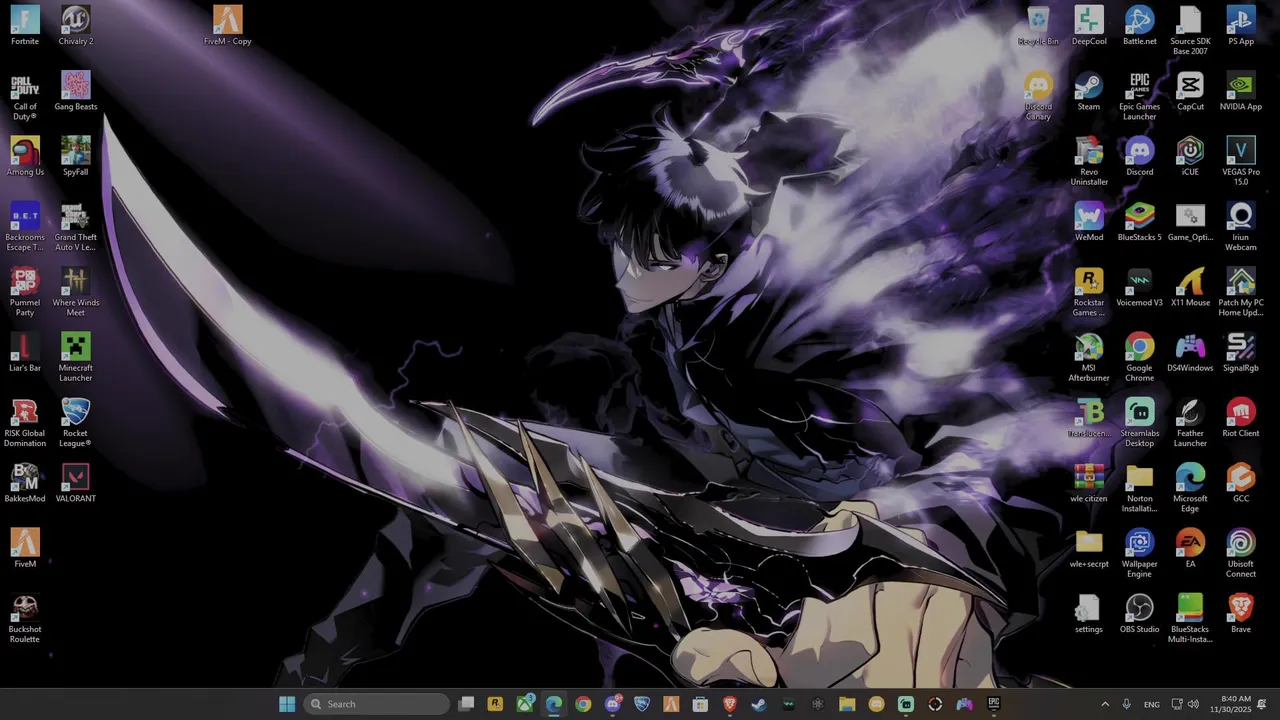Select the Among Us desktop icon
Viewport: 1280px width, 720px height.
point(25,157)
